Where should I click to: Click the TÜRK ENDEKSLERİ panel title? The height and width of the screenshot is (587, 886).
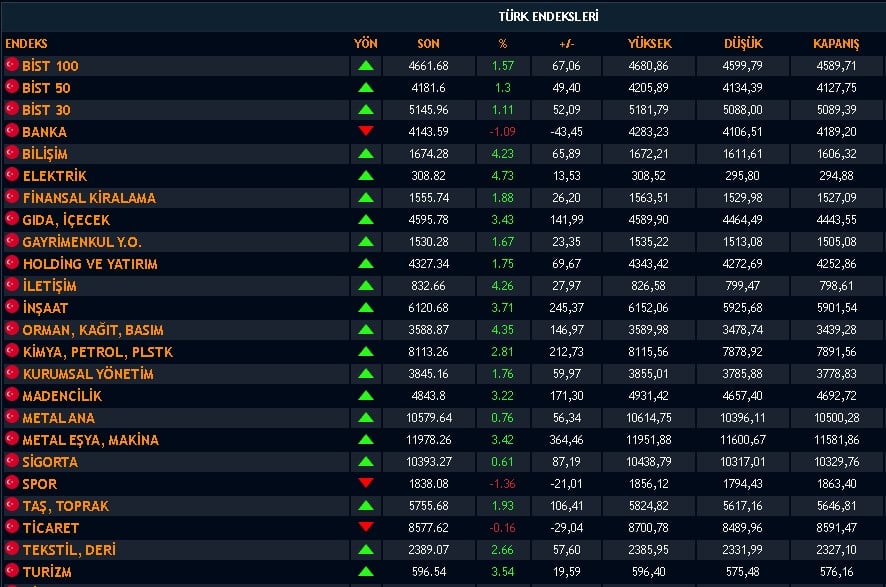coord(548,16)
